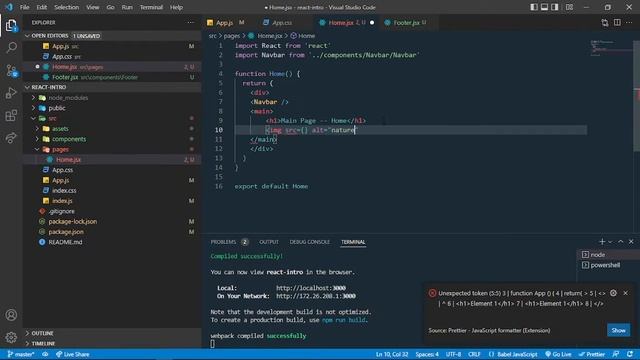Open the Source Control view icon

11,71
